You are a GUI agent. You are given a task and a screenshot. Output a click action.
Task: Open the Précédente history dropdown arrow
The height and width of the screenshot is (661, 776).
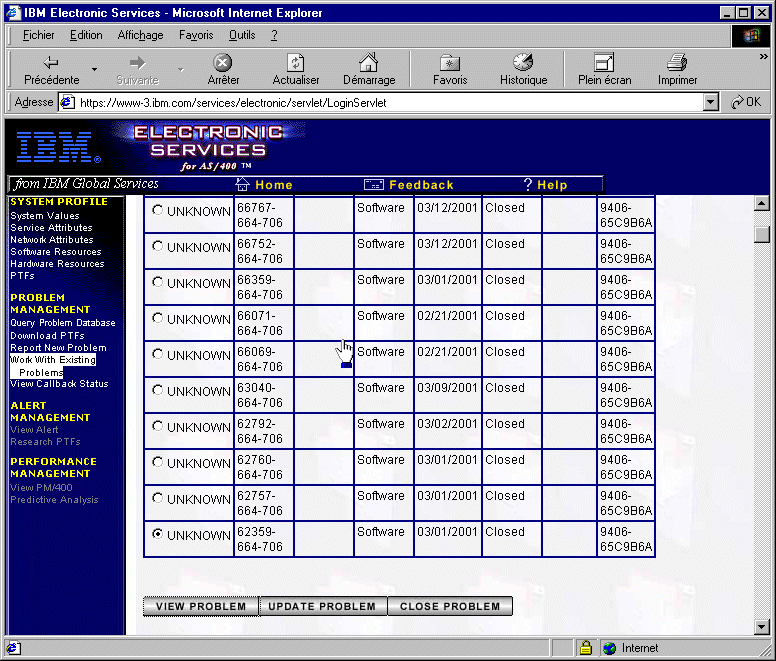[x=94, y=70]
